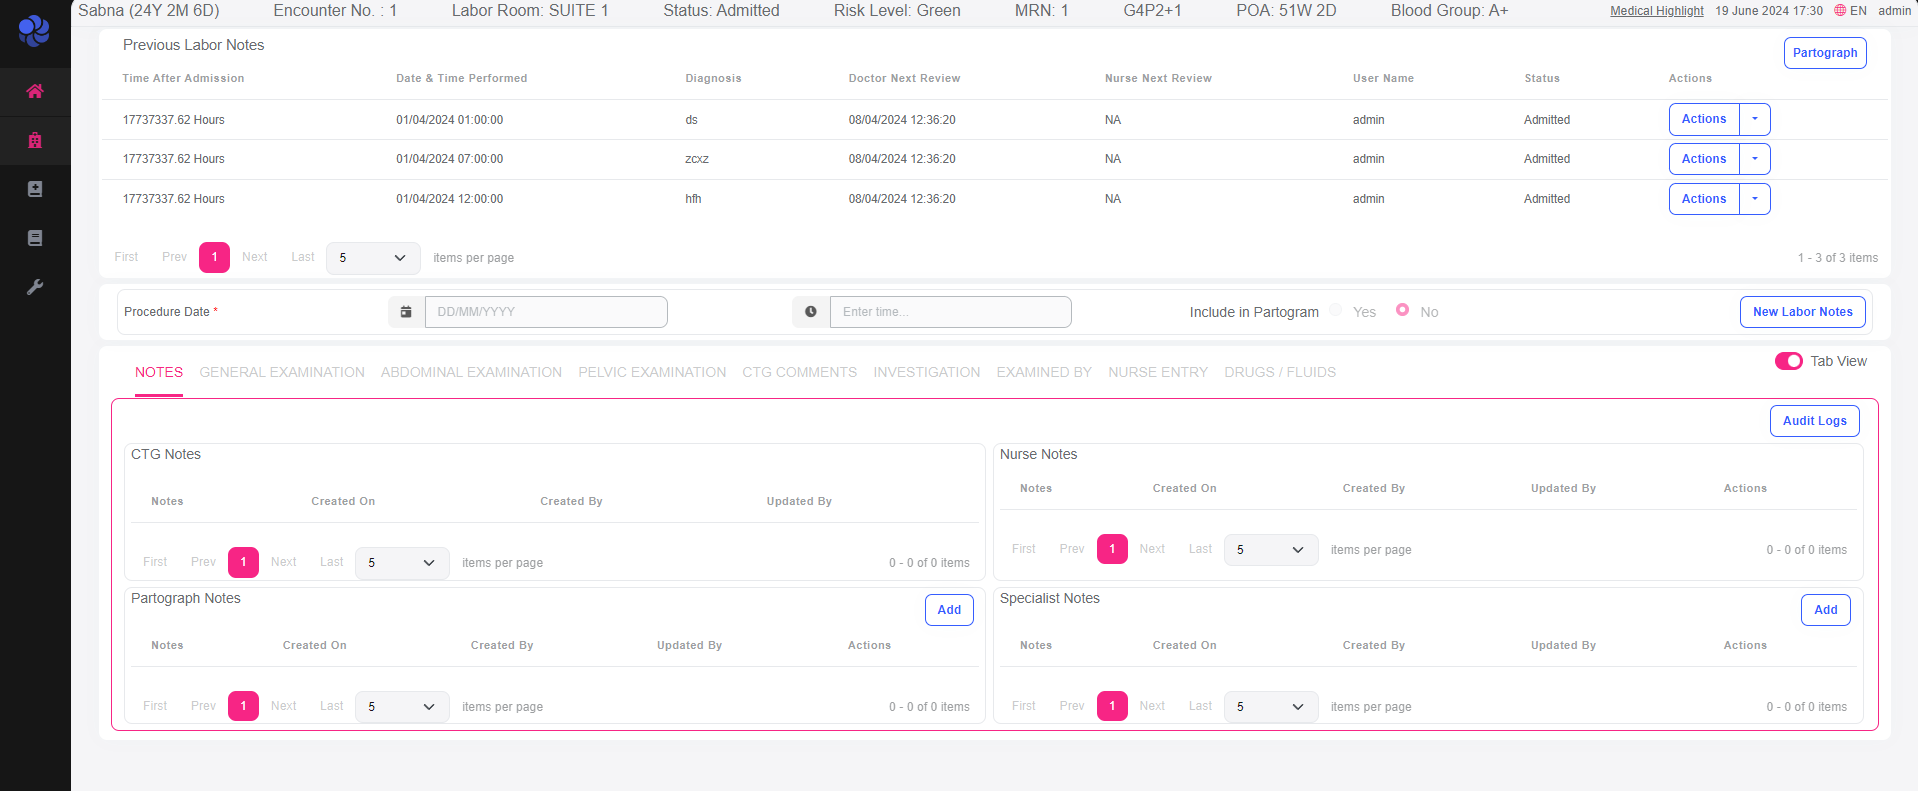Open the hospital building sidebar icon
The height and width of the screenshot is (791, 1918).
point(35,141)
